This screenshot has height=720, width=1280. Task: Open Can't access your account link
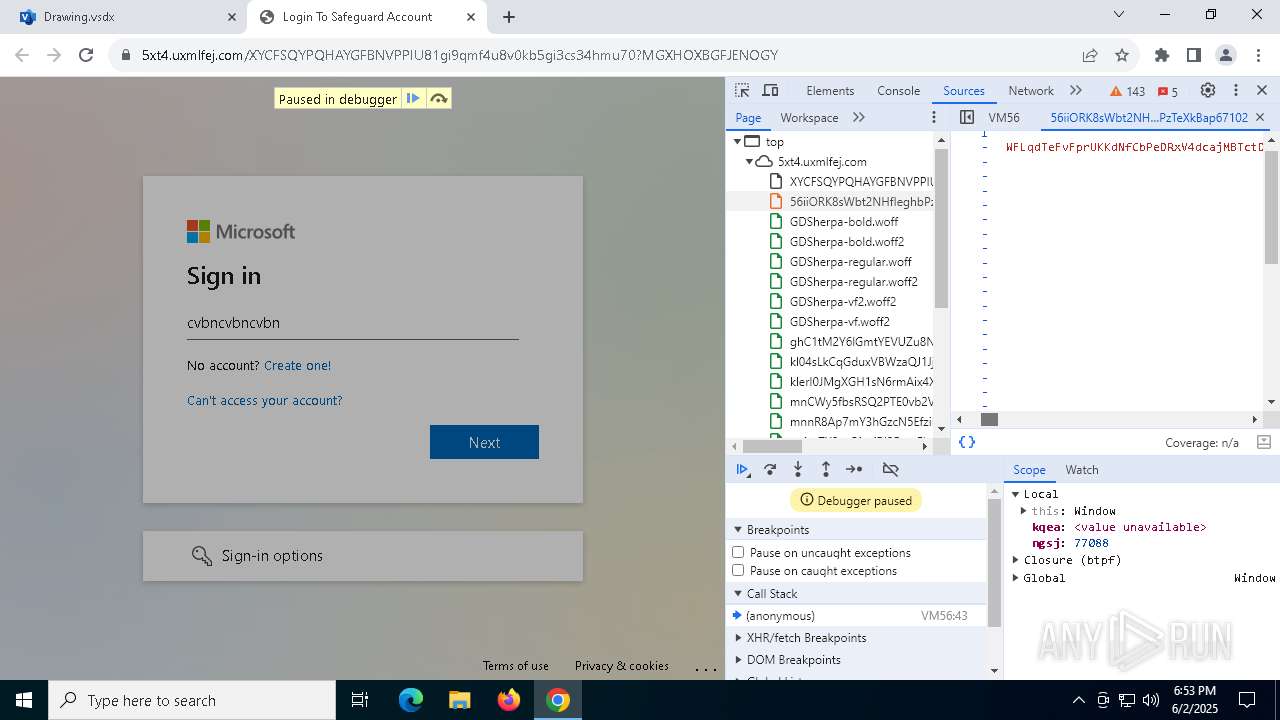[x=265, y=400]
